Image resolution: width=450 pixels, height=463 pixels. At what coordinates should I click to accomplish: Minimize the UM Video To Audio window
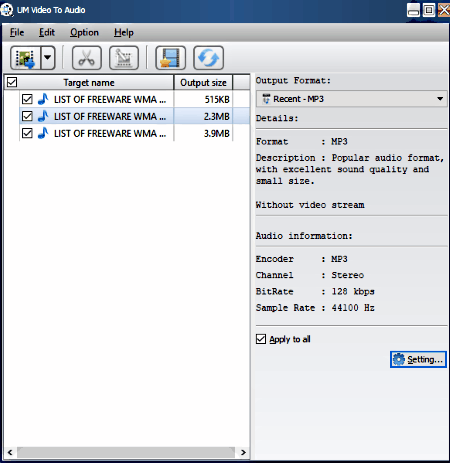click(x=413, y=10)
